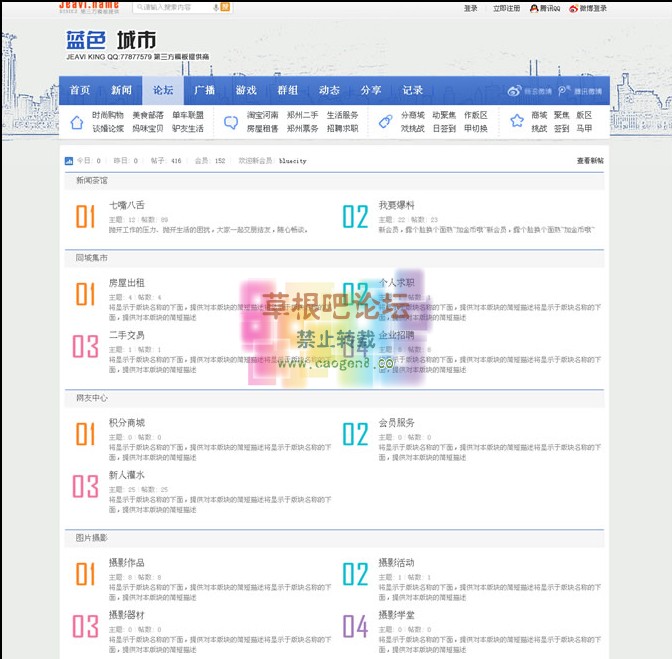Click orange 01 icon beside 摄影作品

pyautogui.click(x=85, y=574)
